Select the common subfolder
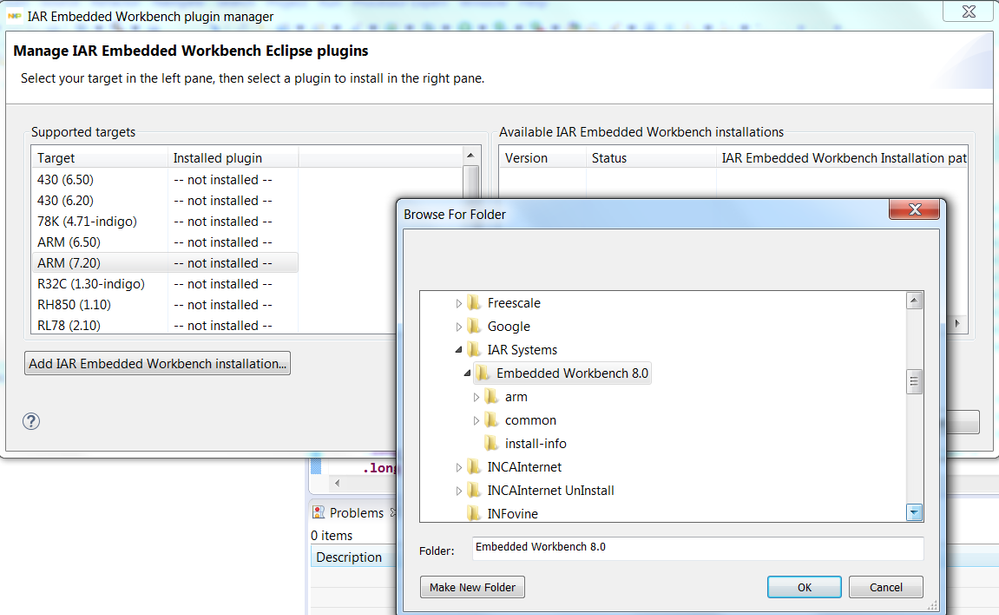999x615 pixels. [530, 420]
